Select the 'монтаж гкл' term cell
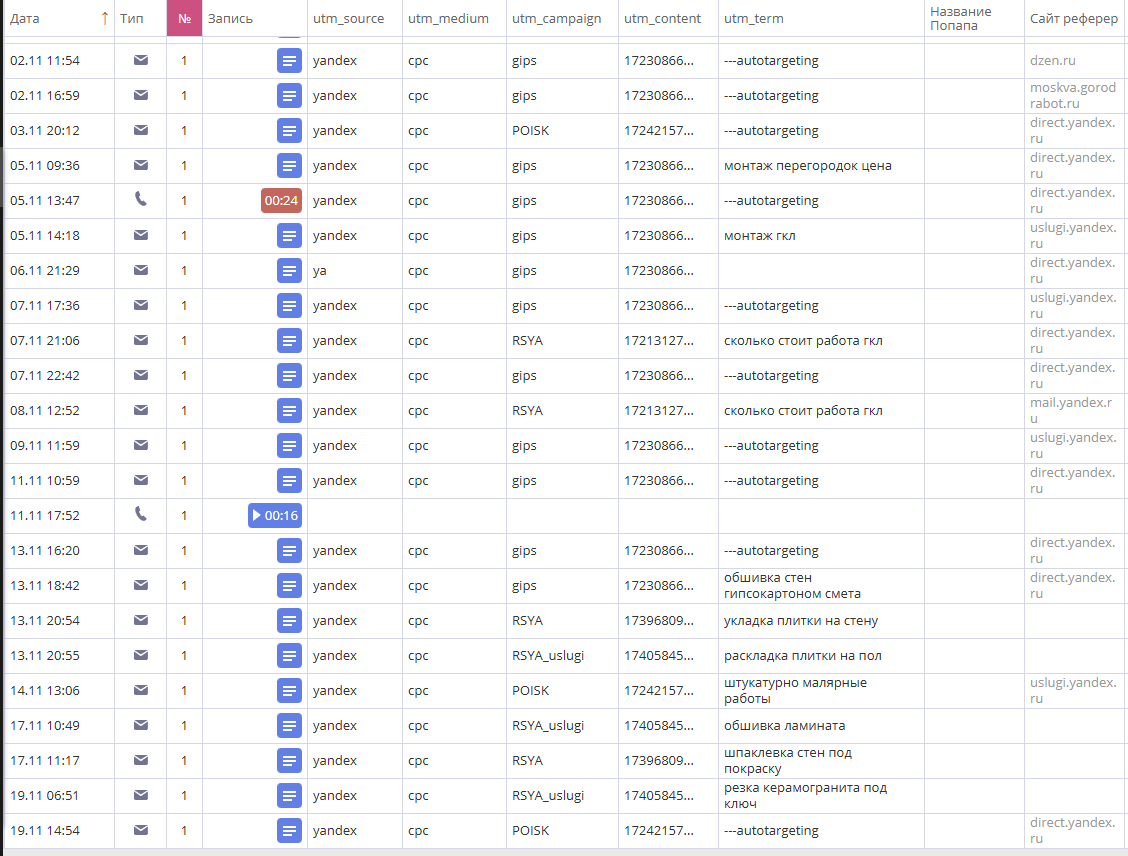This screenshot has height=856, width=1128. coord(821,236)
